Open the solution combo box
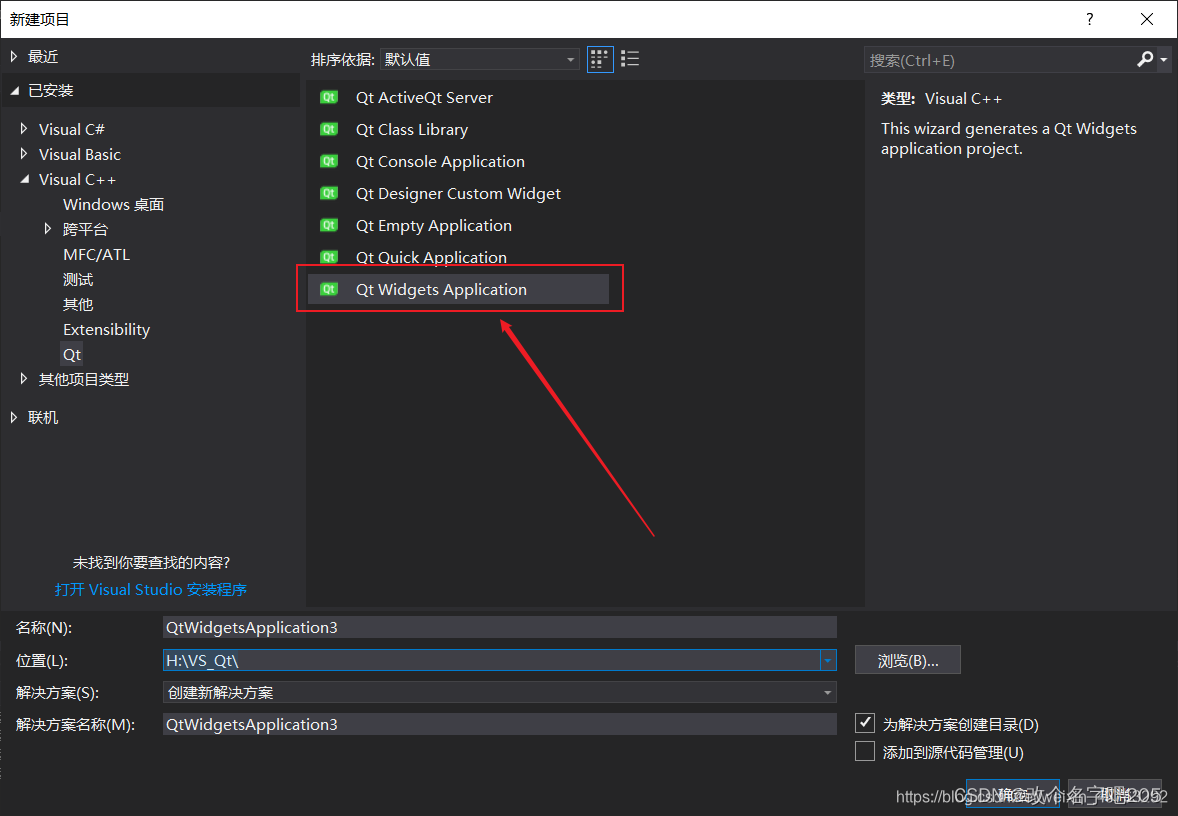 tap(500, 692)
